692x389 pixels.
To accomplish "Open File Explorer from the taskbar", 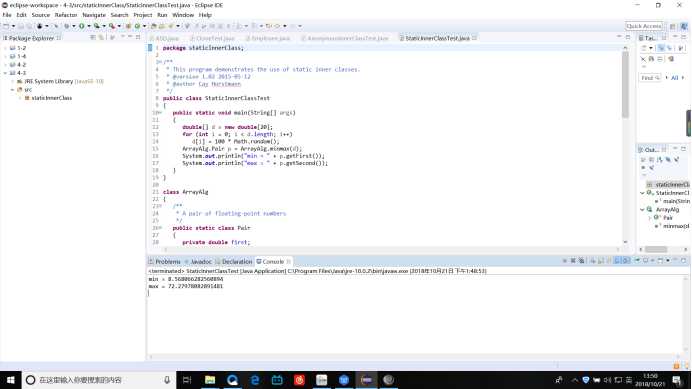I will 210,380.
